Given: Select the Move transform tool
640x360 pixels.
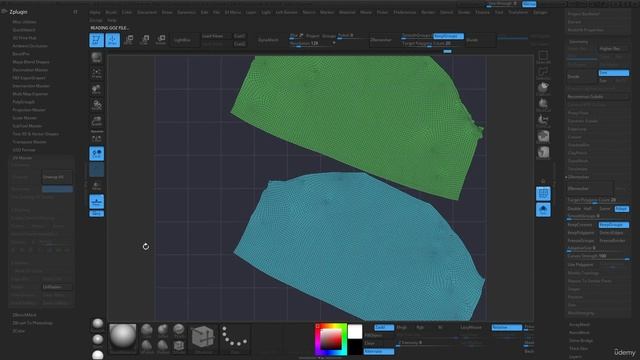Looking at the screenshot, I should tap(129, 40).
